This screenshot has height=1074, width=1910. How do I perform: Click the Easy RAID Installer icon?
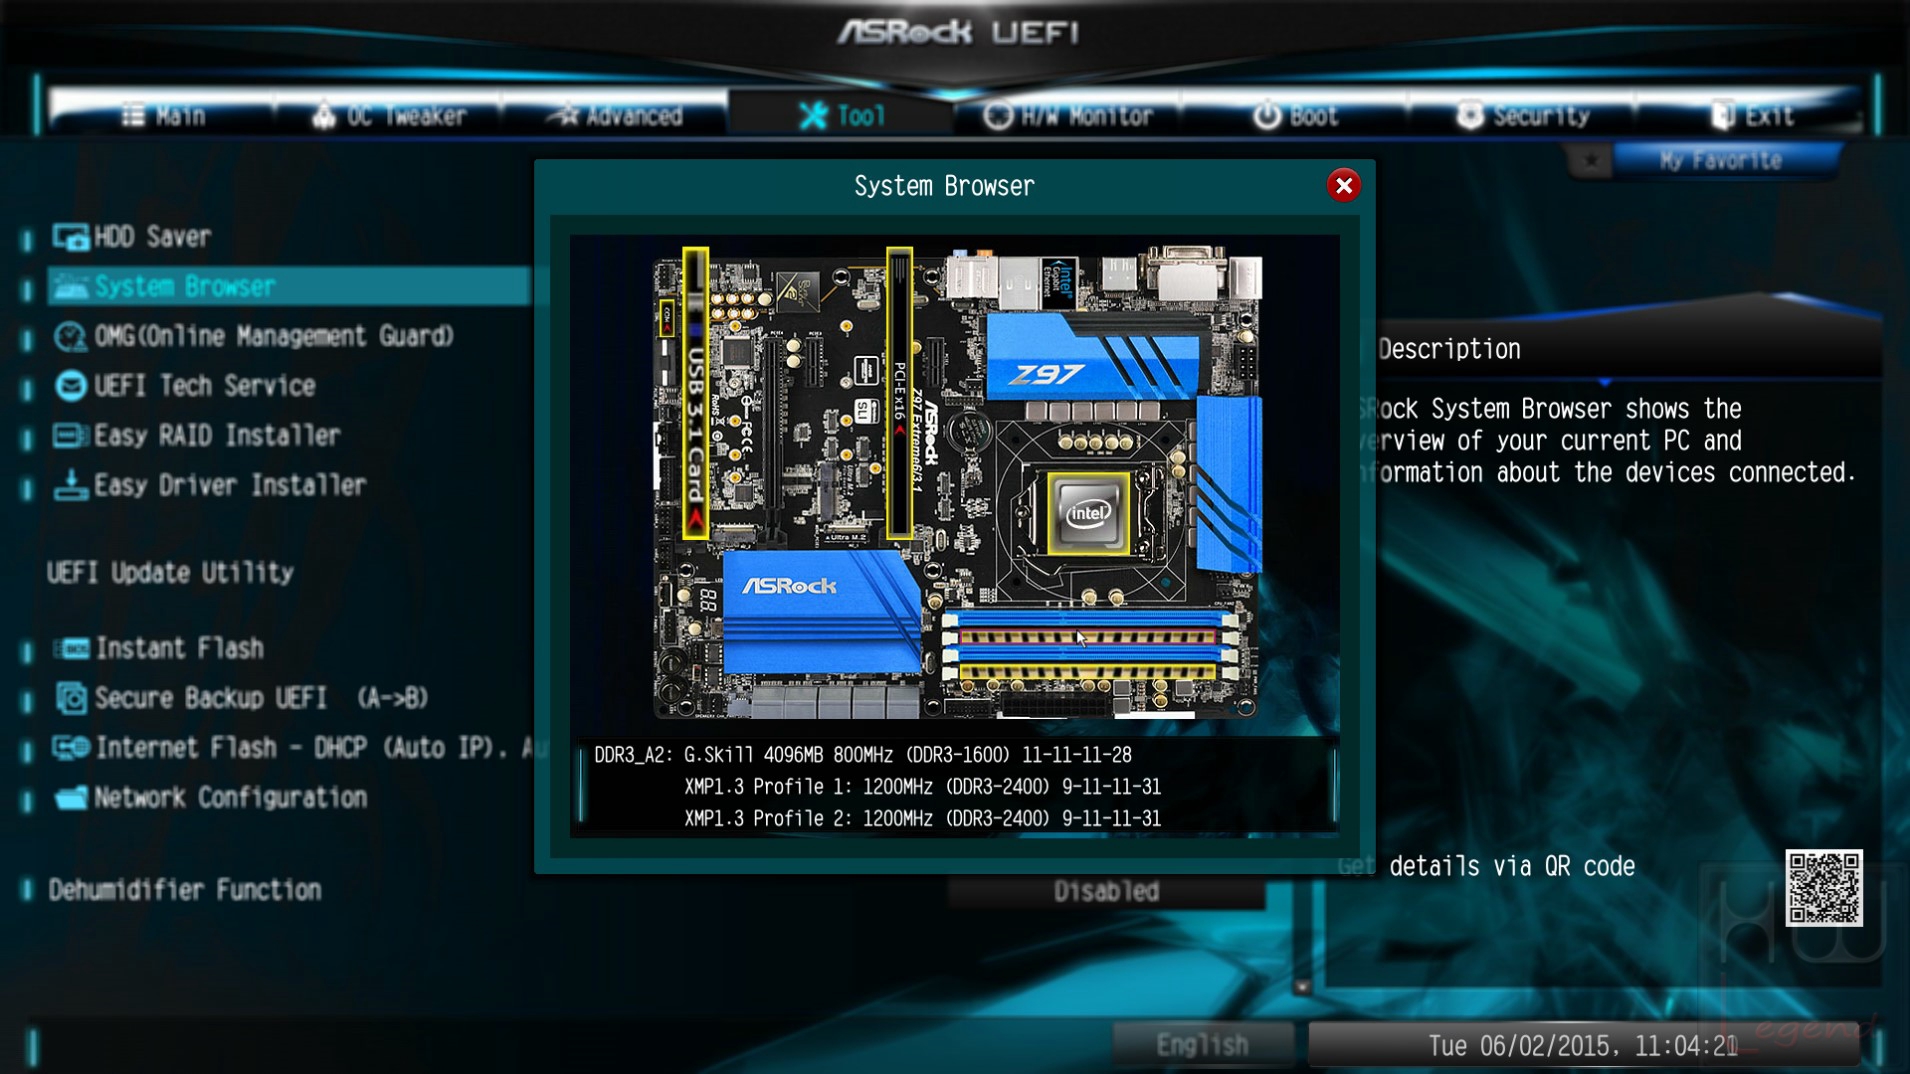click(x=70, y=436)
